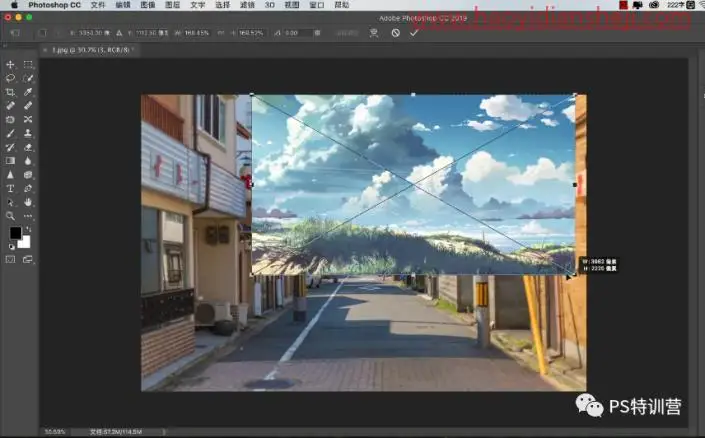Select the Path Selection arrow tool
The image size is (705, 438).
coord(10,202)
